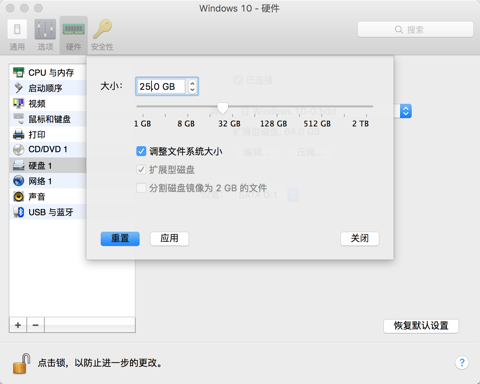
Task: Select the 打印 printer item
Action: [48, 135]
